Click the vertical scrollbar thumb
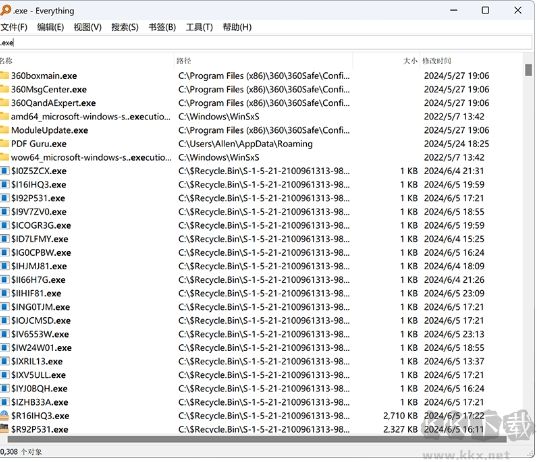This screenshot has height=462, width=537. (x=528, y=70)
